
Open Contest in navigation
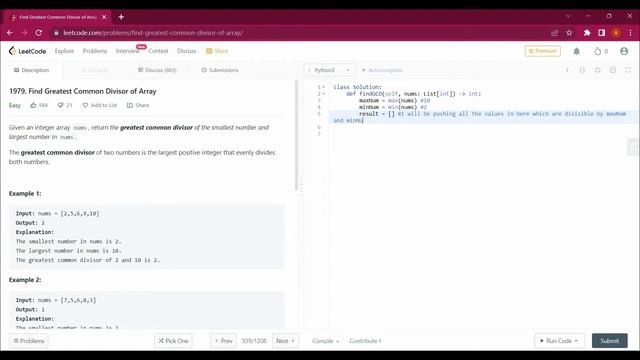tap(158, 51)
